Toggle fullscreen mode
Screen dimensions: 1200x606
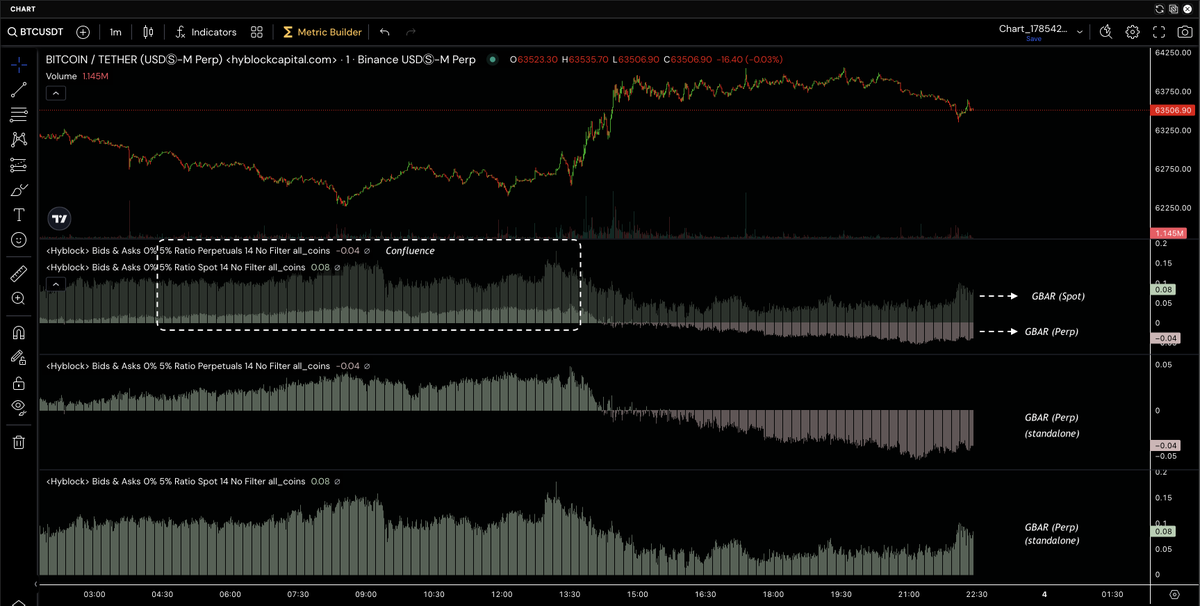click(x=1159, y=32)
